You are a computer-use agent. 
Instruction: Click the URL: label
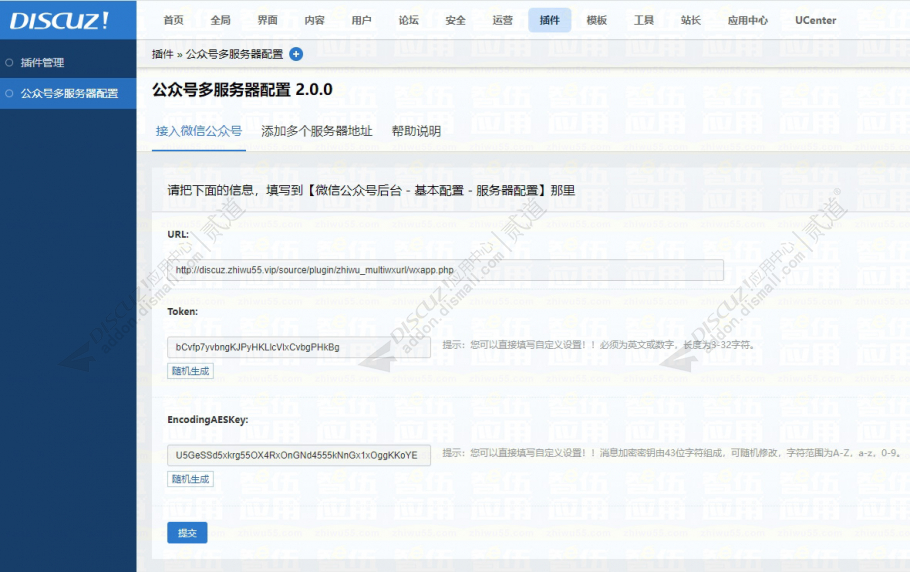[x=178, y=234]
